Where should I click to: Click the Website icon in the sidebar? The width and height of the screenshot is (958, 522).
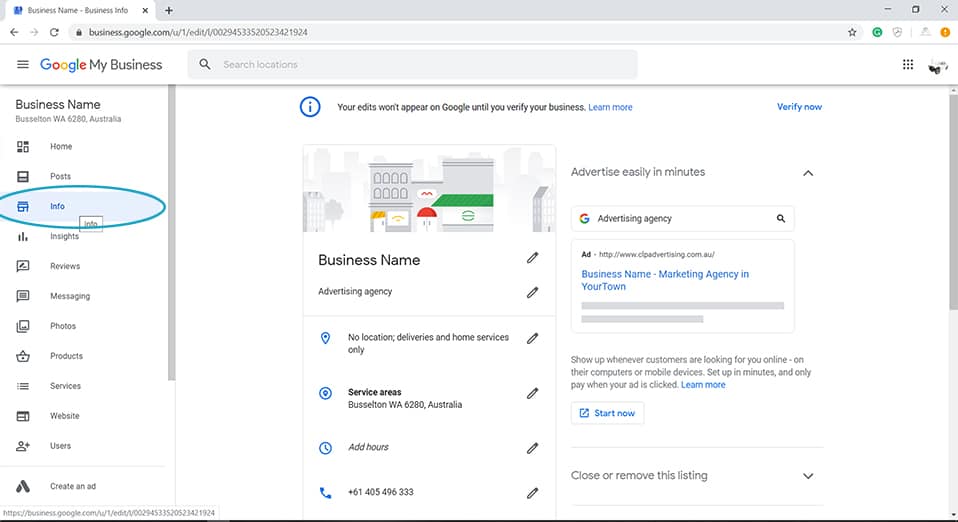23,416
